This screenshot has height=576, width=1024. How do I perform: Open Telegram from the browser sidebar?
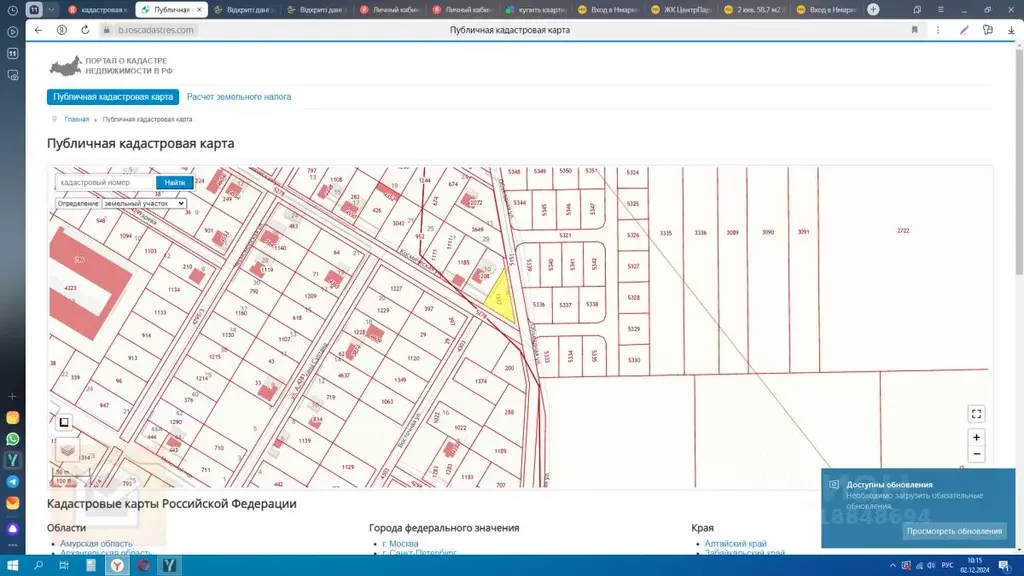click(12, 481)
